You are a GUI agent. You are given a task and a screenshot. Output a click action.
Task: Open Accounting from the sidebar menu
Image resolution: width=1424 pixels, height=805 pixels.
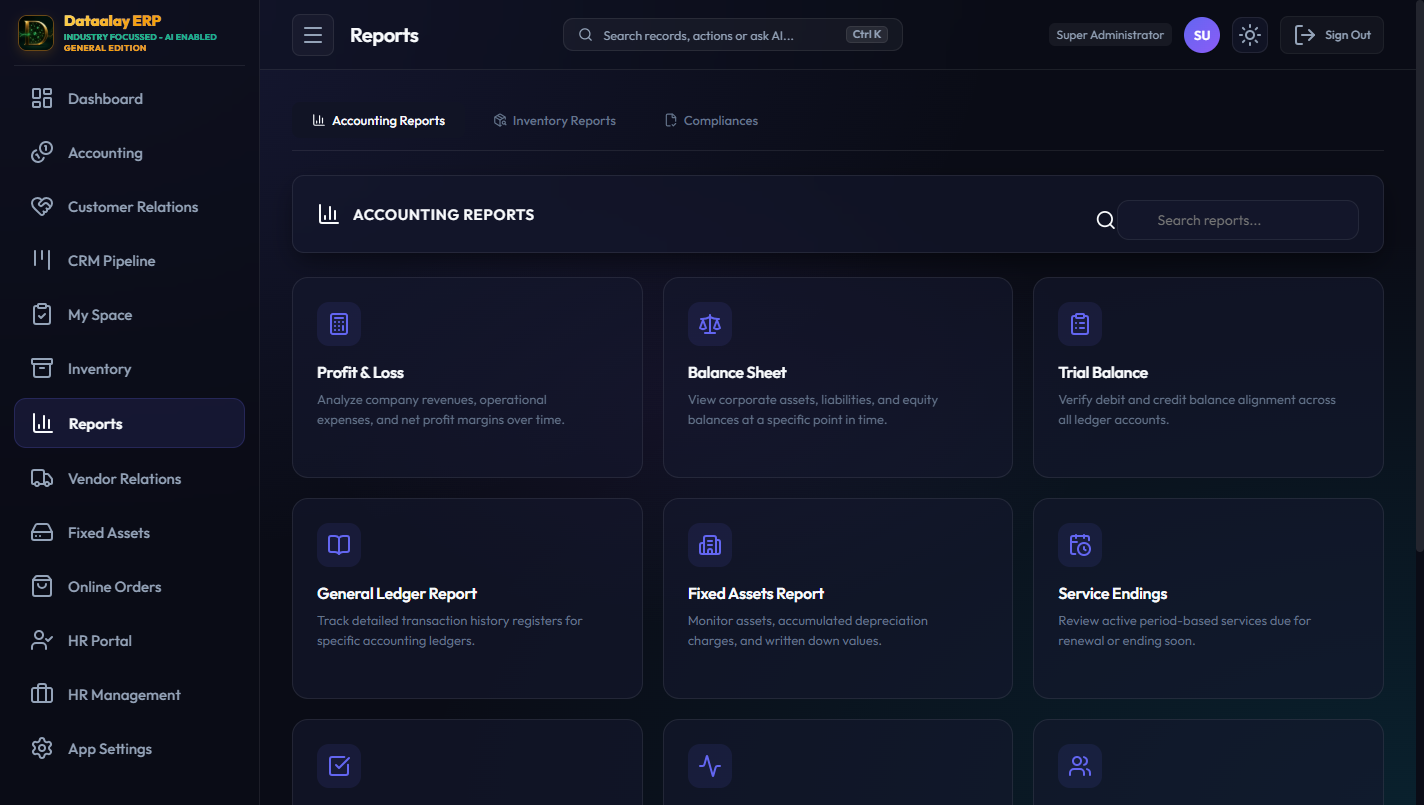[129, 152]
